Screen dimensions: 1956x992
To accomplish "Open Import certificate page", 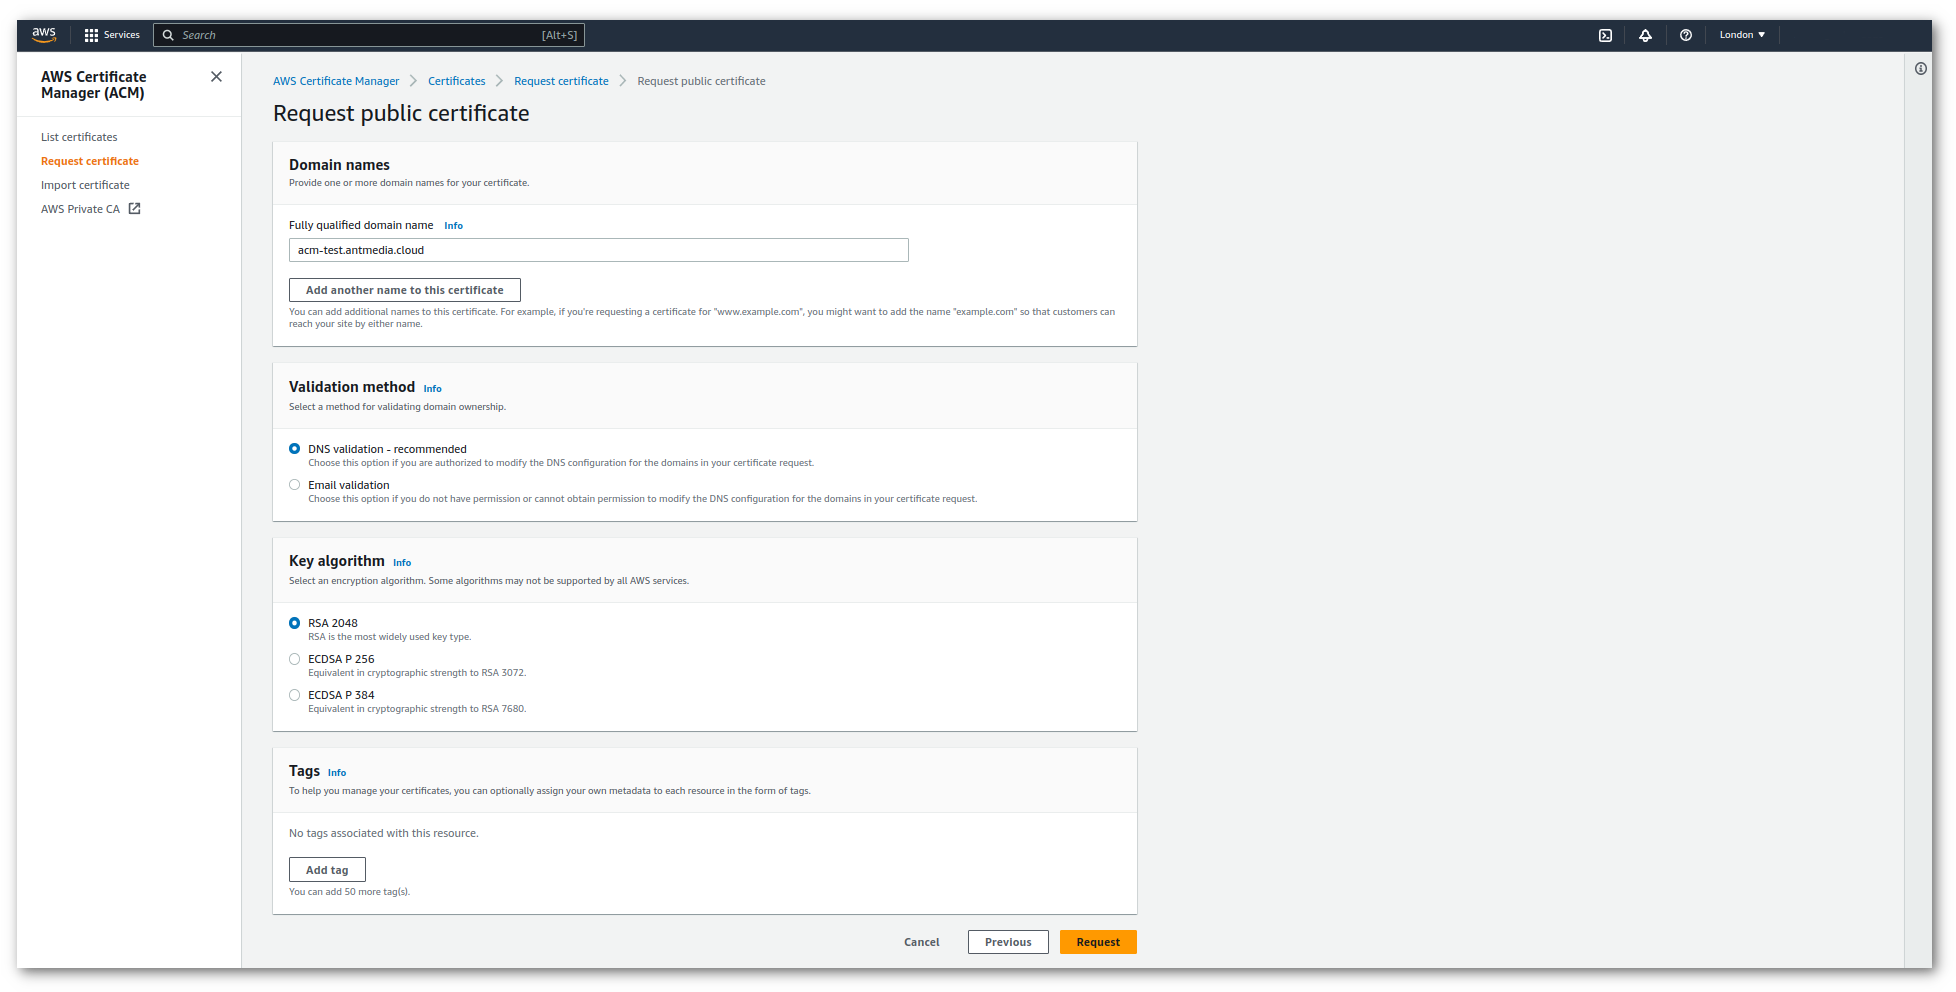I will click(x=85, y=185).
